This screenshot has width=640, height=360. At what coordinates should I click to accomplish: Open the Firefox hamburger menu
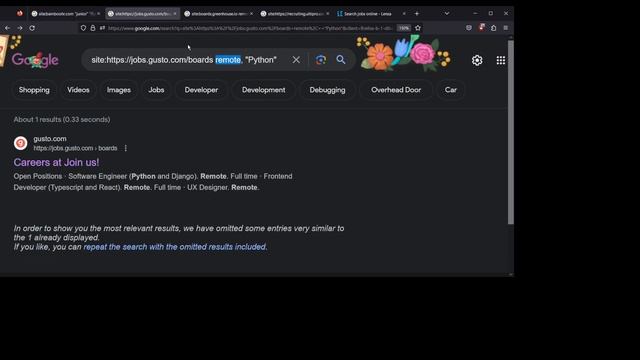coord(506,28)
